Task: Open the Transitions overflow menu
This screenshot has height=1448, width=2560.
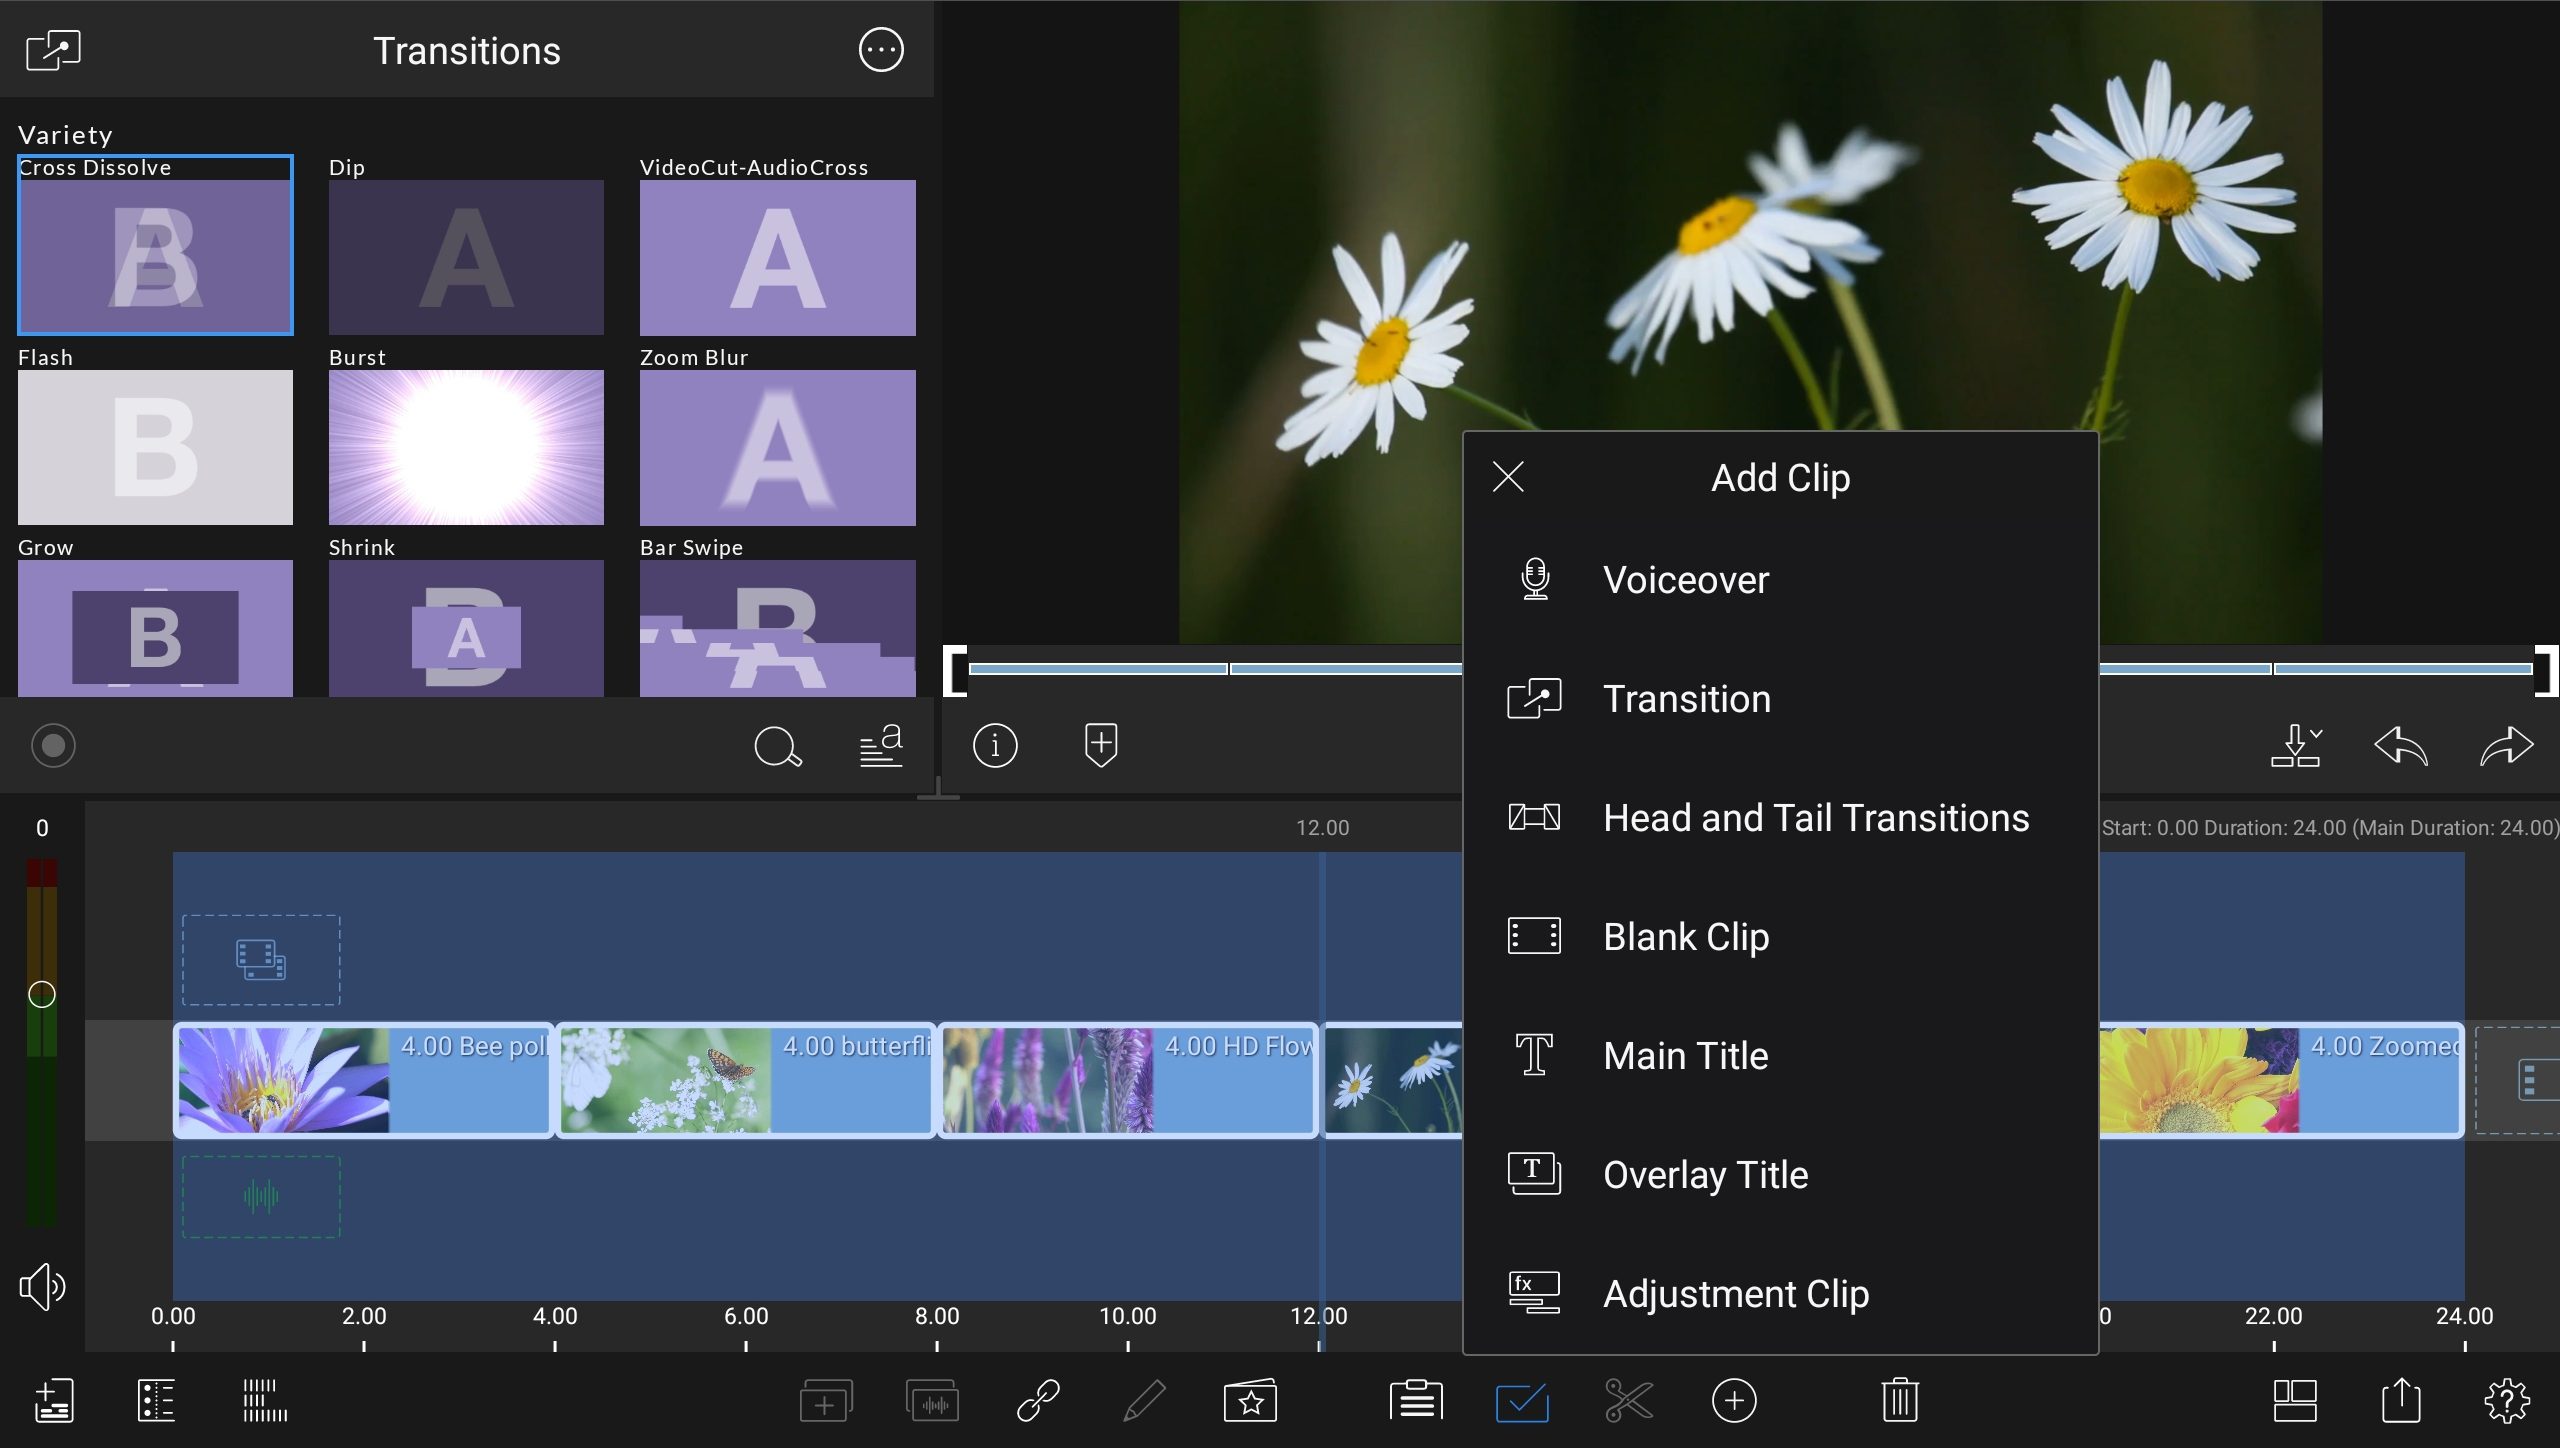Action: point(880,49)
